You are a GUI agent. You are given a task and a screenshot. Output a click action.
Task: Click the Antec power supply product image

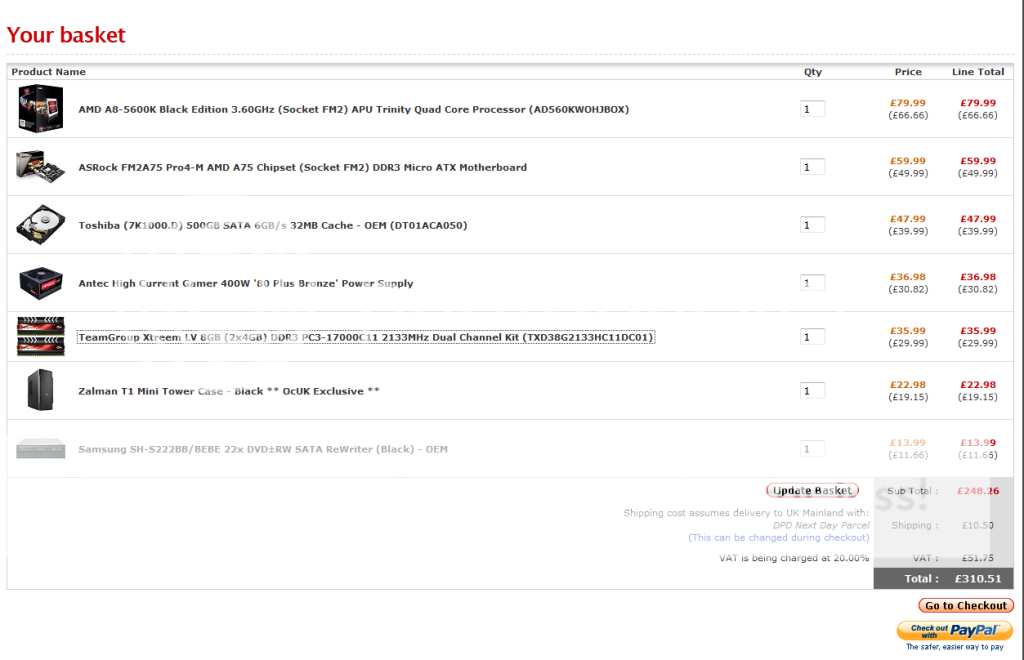[40, 283]
